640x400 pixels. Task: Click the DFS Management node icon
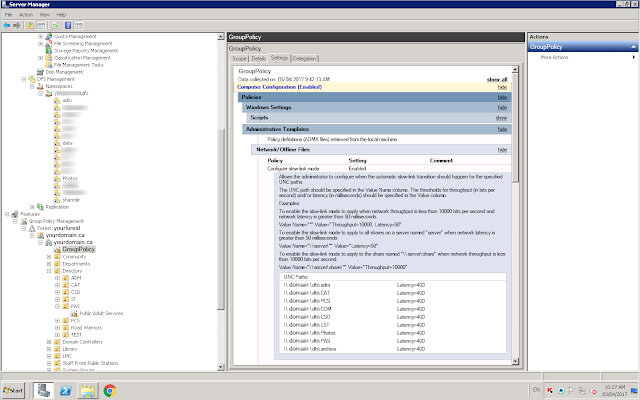click(x=32, y=79)
